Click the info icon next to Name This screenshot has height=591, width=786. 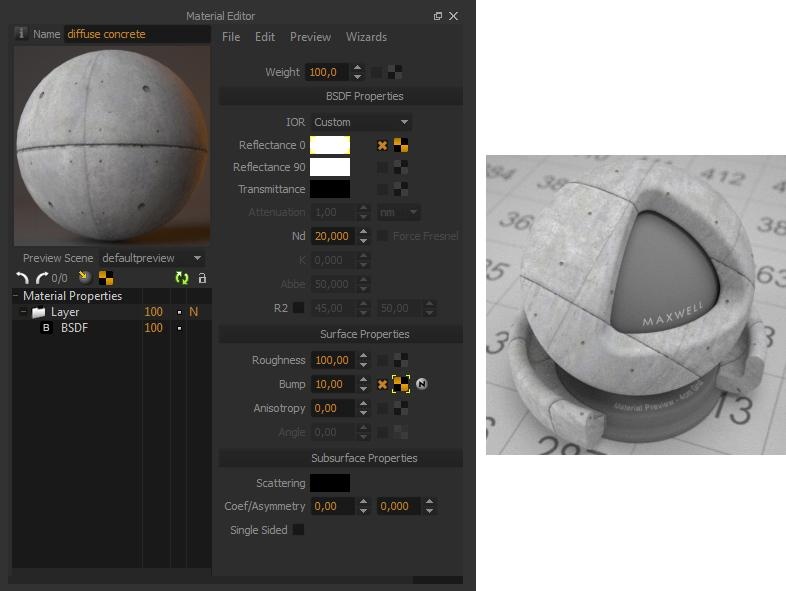[x=22, y=34]
